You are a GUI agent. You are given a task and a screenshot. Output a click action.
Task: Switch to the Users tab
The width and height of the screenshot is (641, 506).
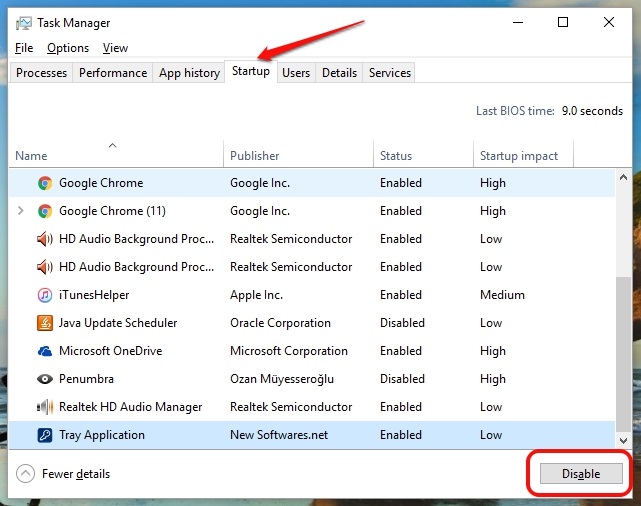[296, 73]
